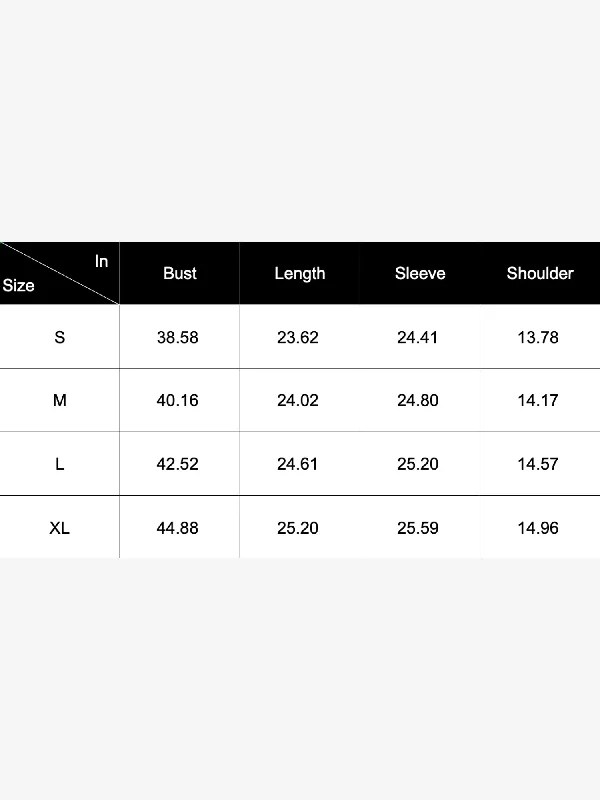The height and width of the screenshot is (800, 600).
Task: Select the L size row label
Action: click(60, 464)
